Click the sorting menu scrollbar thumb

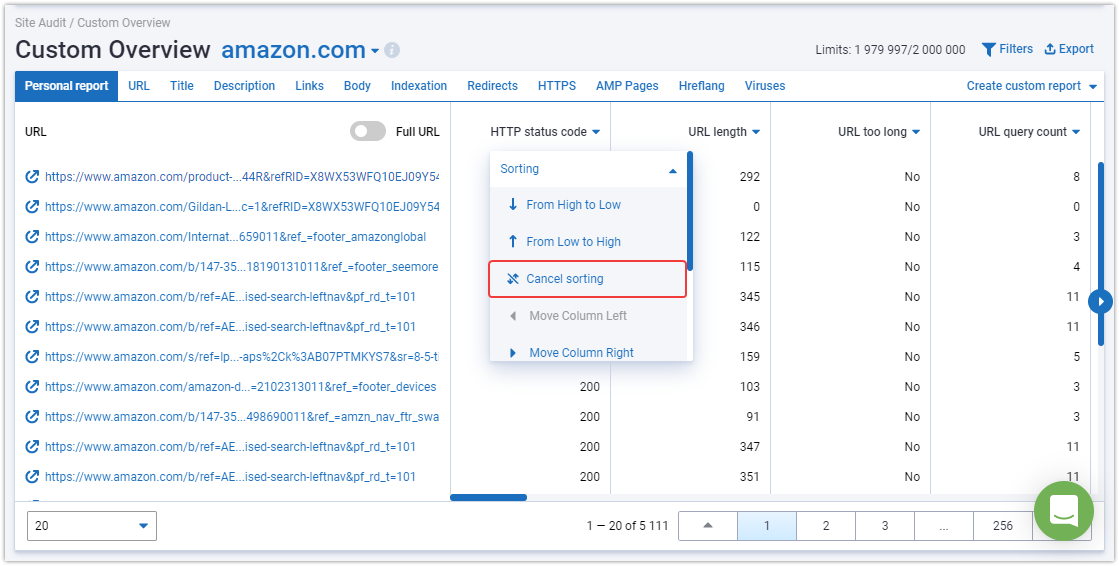pos(690,211)
